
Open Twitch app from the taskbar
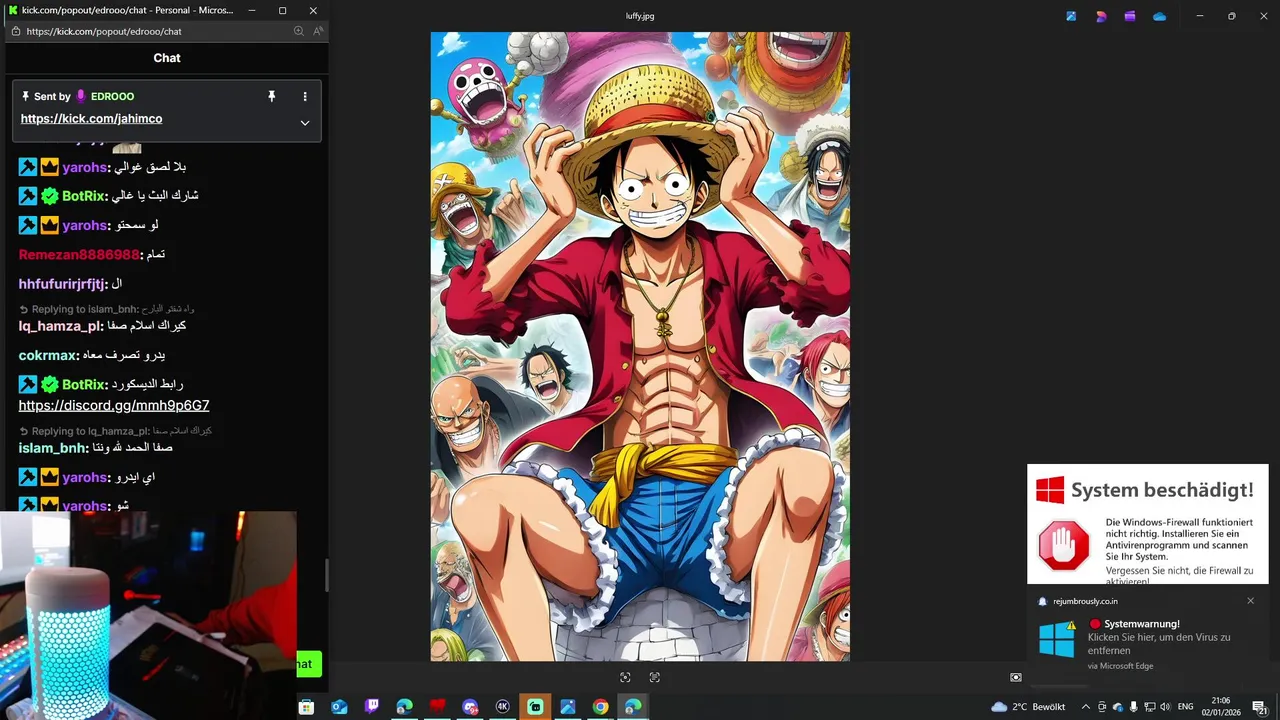pos(372,707)
